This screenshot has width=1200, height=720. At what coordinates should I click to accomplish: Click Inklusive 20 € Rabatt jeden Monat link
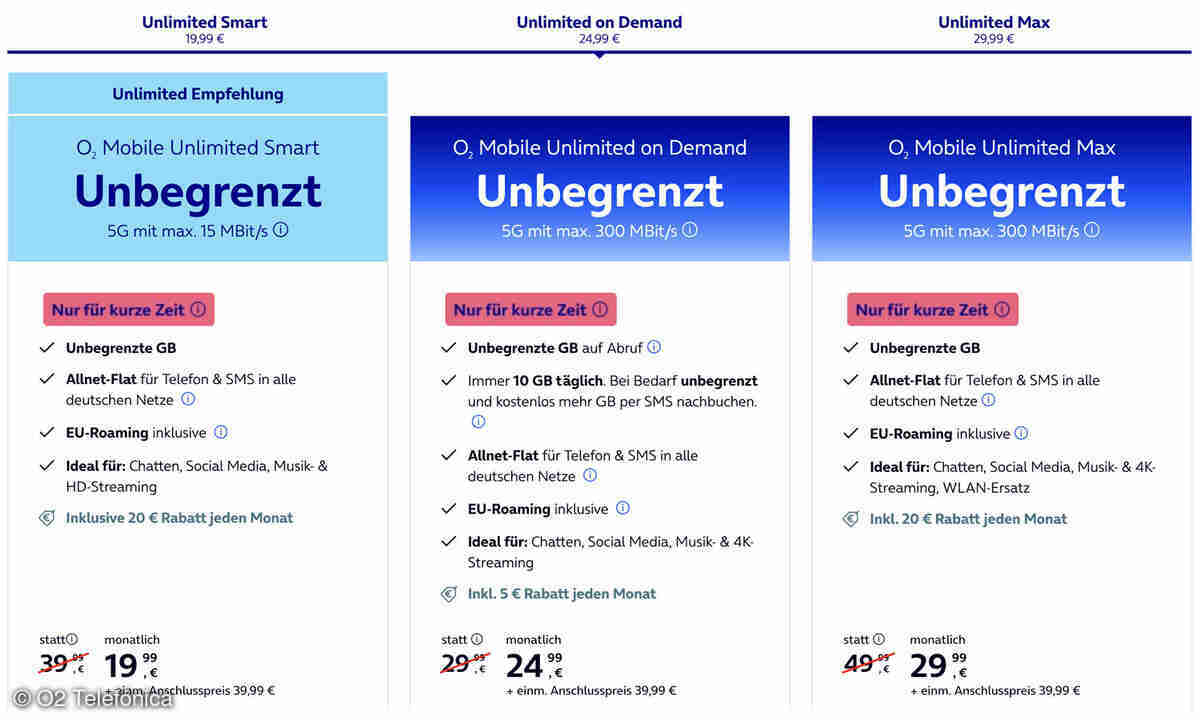[x=179, y=518]
